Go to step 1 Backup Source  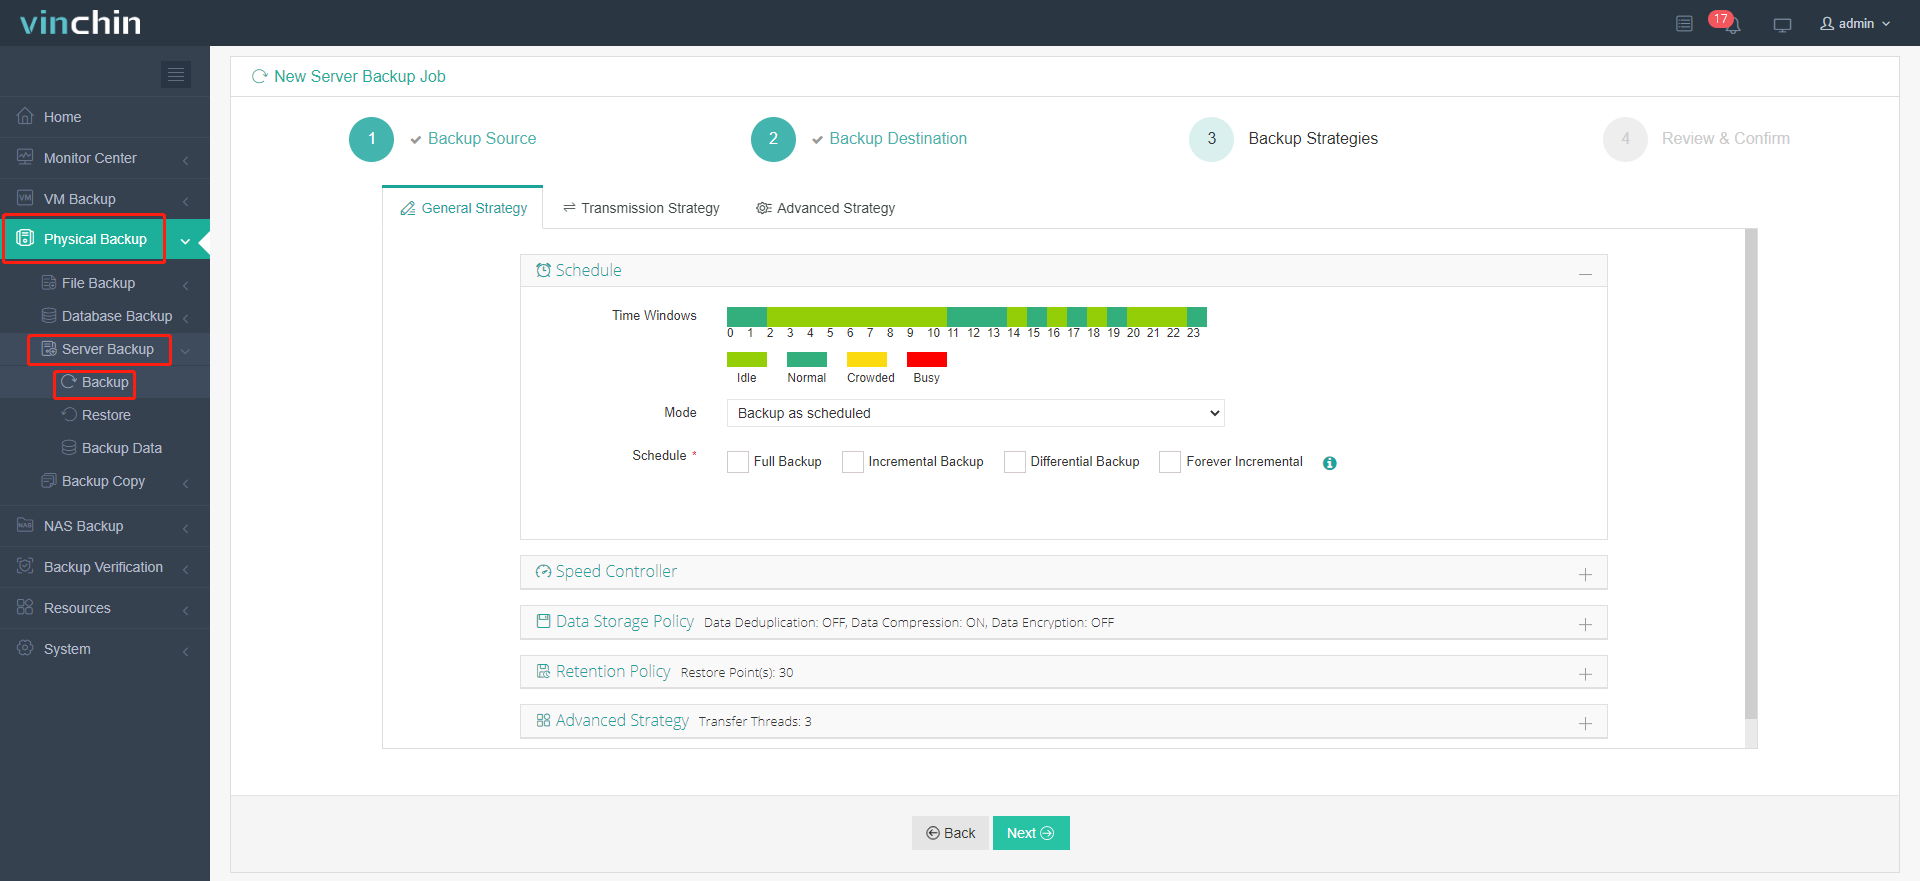(x=443, y=139)
